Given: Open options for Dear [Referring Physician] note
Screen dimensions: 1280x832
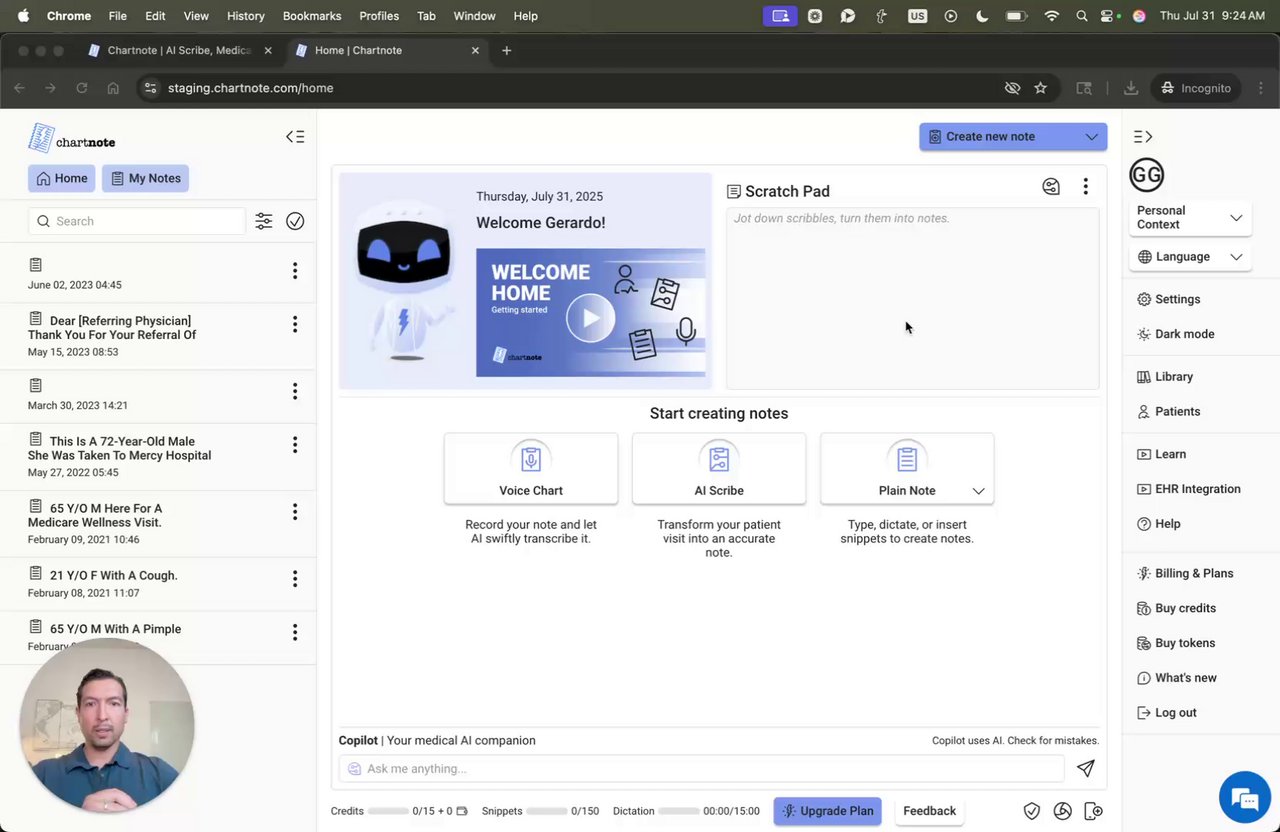Looking at the screenshot, I should (x=295, y=324).
